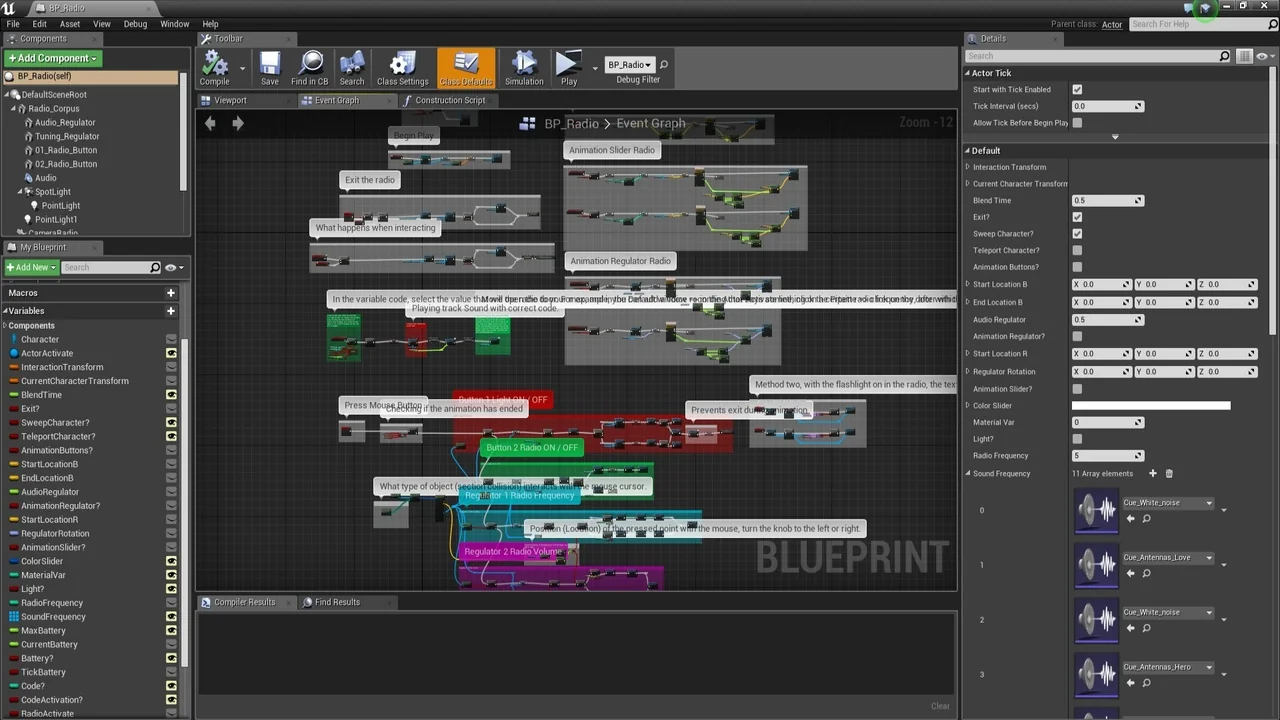Click the Compile toolbar icon
Viewport: 1280px width, 720px height.
pyautogui.click(x=214, y=68)
